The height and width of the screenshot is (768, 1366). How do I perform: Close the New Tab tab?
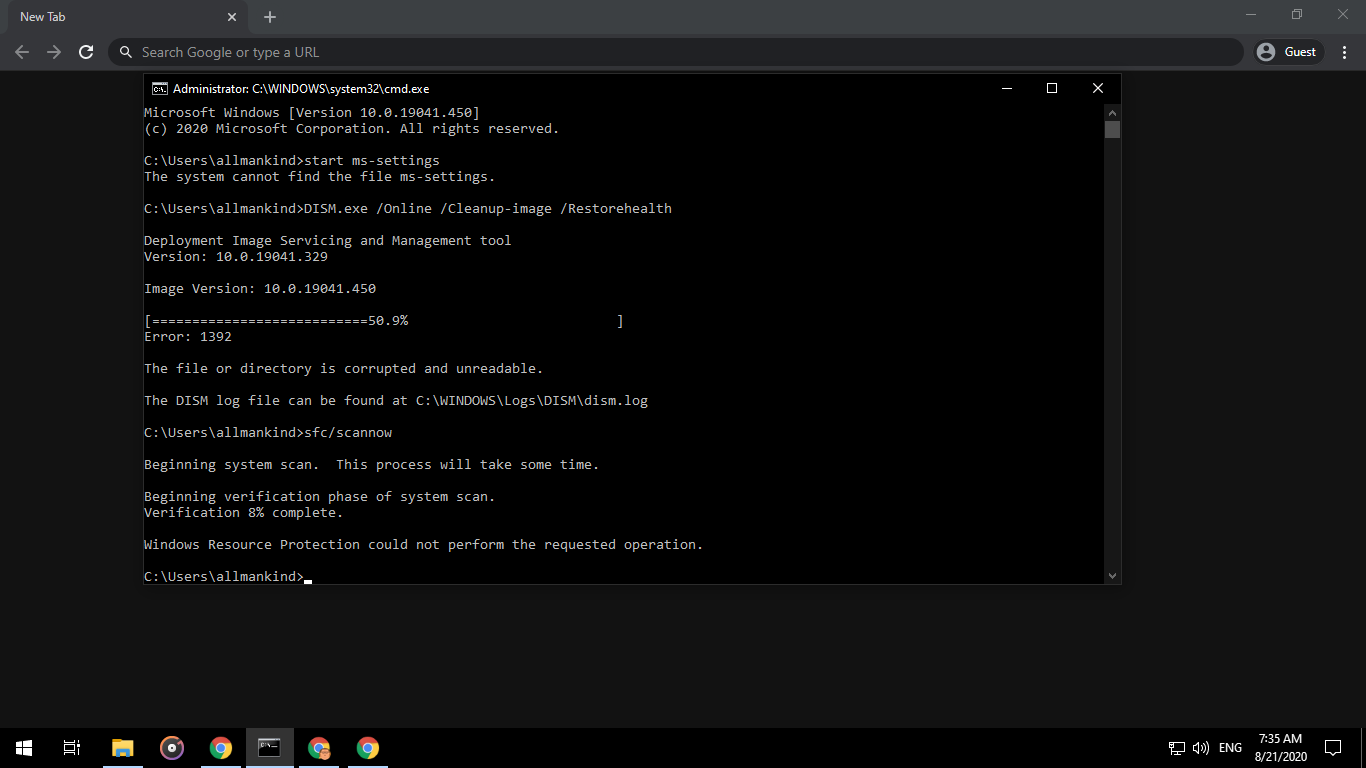(x=232, y=17)
